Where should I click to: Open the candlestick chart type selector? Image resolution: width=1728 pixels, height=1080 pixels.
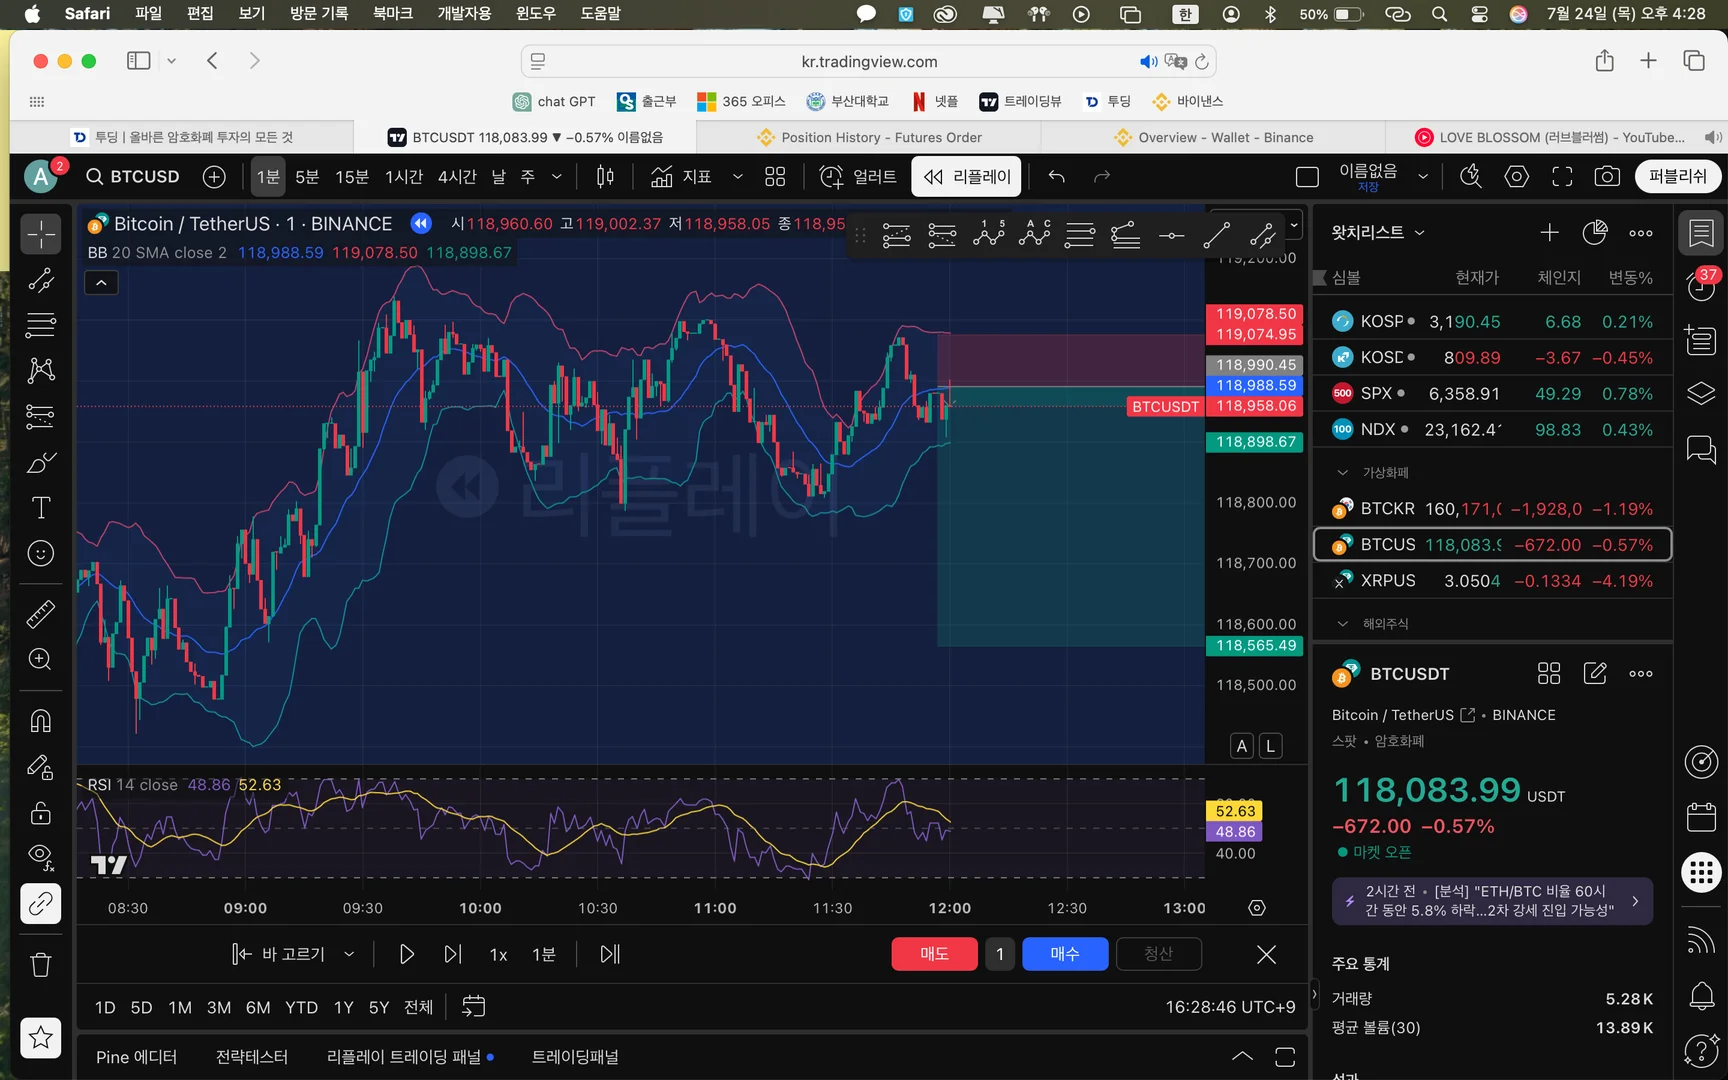click(605, 177)
